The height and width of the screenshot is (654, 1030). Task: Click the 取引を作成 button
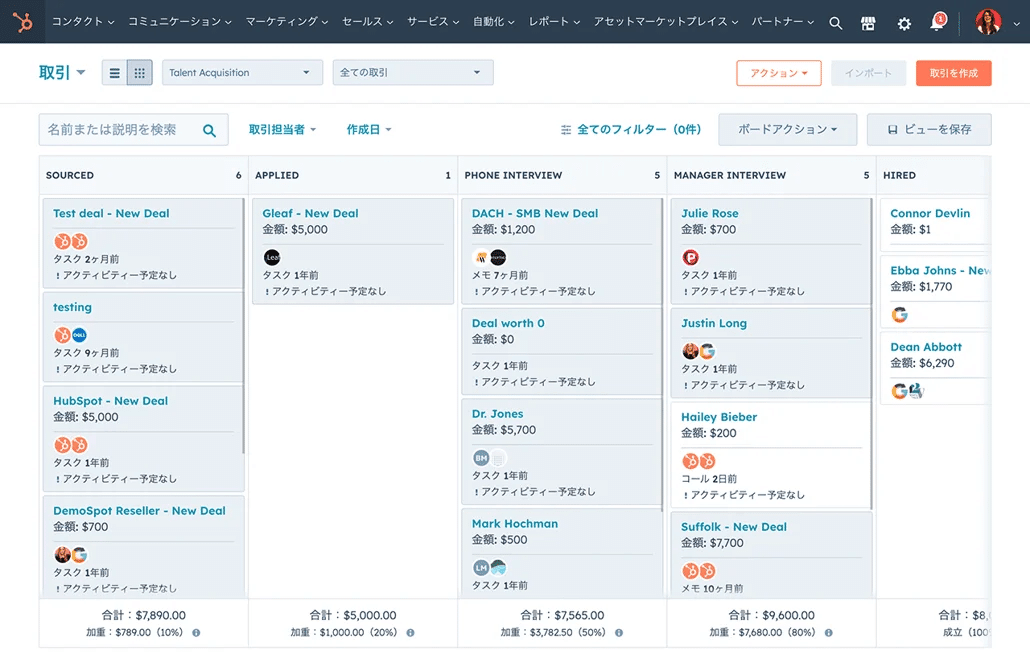[x=953, y=73]
